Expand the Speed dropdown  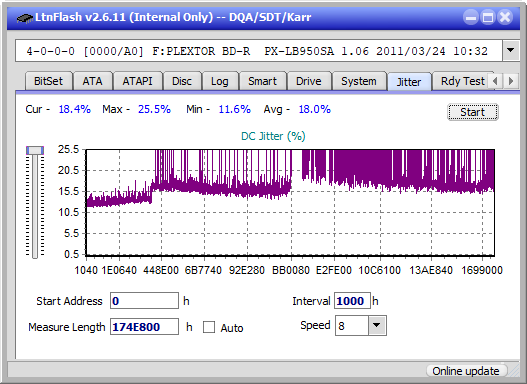coord(377,325)
